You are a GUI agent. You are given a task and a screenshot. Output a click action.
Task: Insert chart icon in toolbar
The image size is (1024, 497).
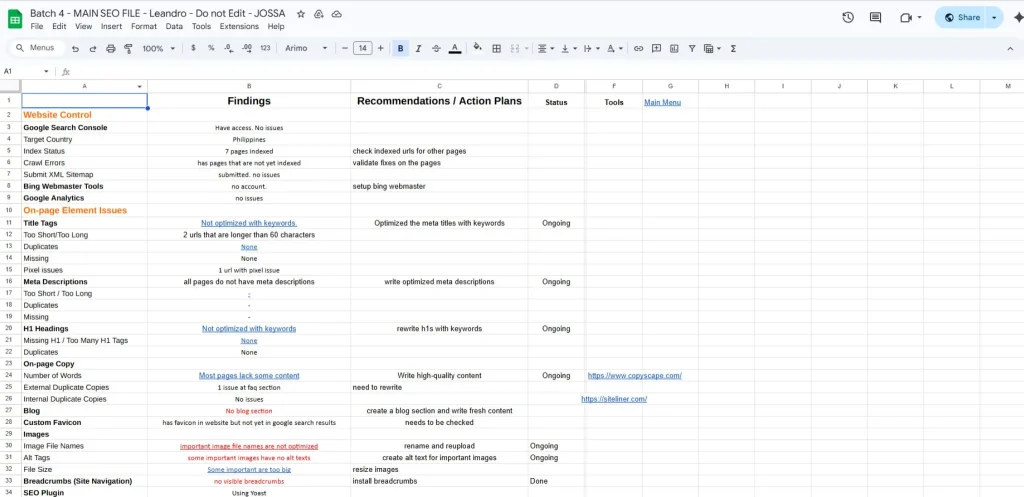click(674, 48)
